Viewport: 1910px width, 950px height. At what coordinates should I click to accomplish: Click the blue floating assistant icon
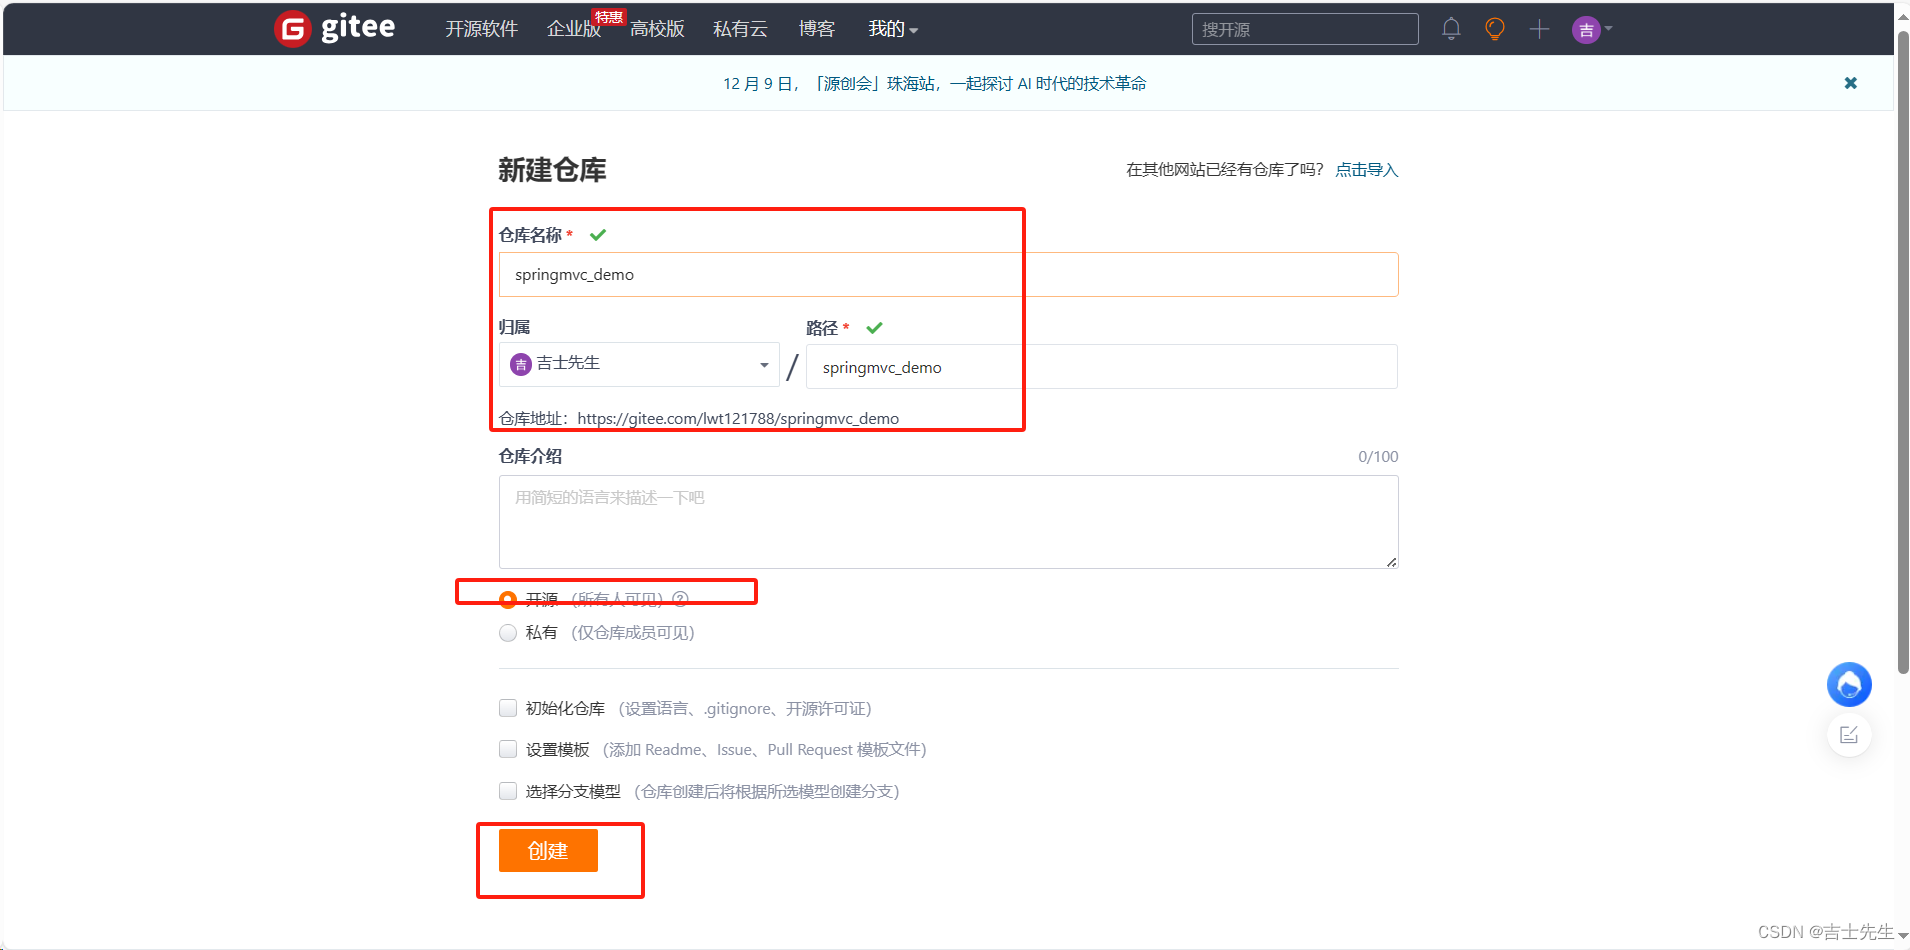(x=1849, y=685)
